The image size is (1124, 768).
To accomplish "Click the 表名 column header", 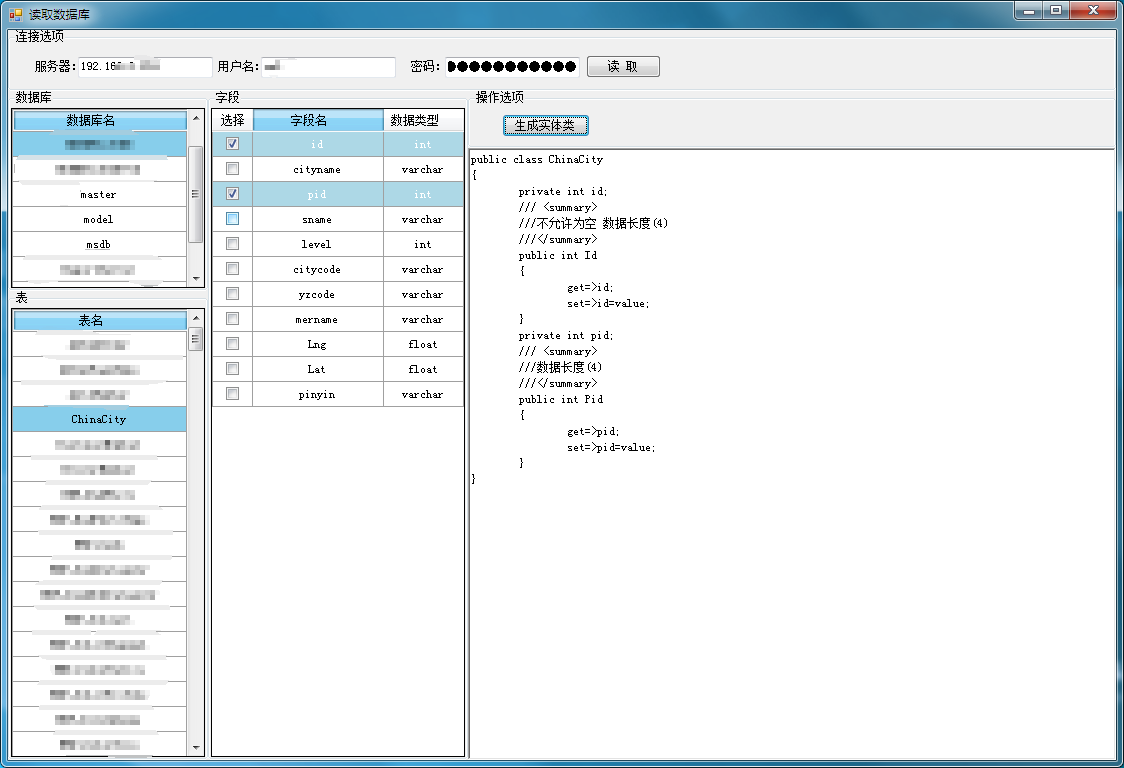I will pyautogui.click(x=100, y=320).
